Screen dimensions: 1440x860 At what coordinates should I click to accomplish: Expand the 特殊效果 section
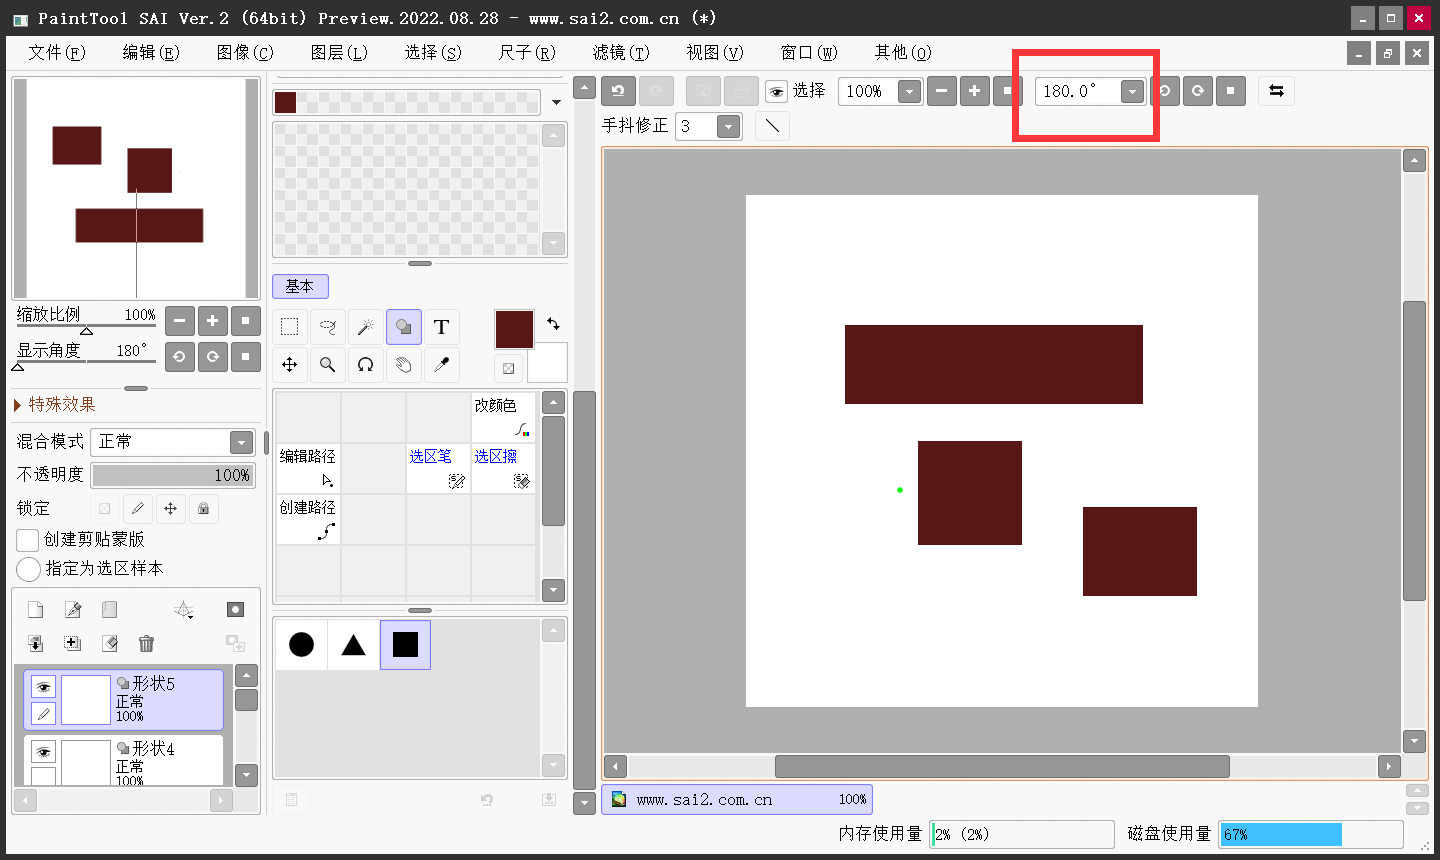55,404
